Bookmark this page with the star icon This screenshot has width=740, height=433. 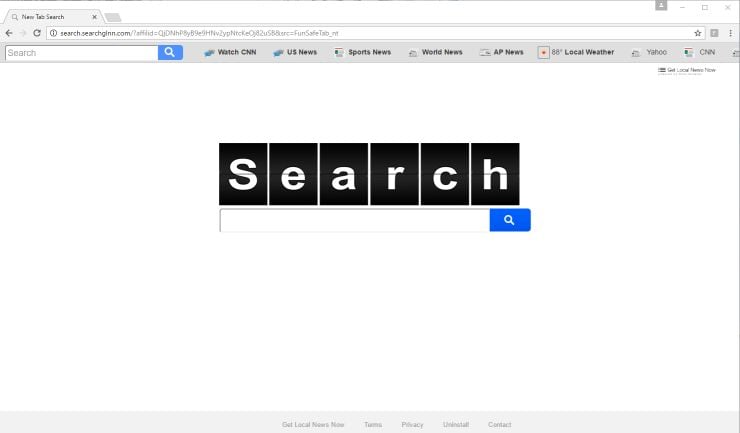pos(699,33)
